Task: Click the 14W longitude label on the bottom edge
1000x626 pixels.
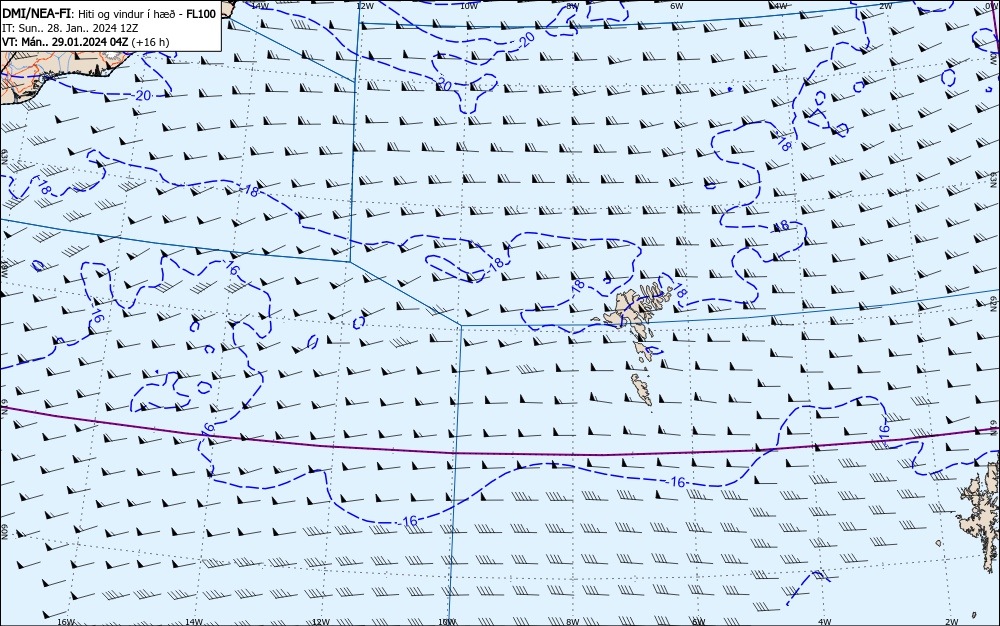Action: tap(194, 622)
